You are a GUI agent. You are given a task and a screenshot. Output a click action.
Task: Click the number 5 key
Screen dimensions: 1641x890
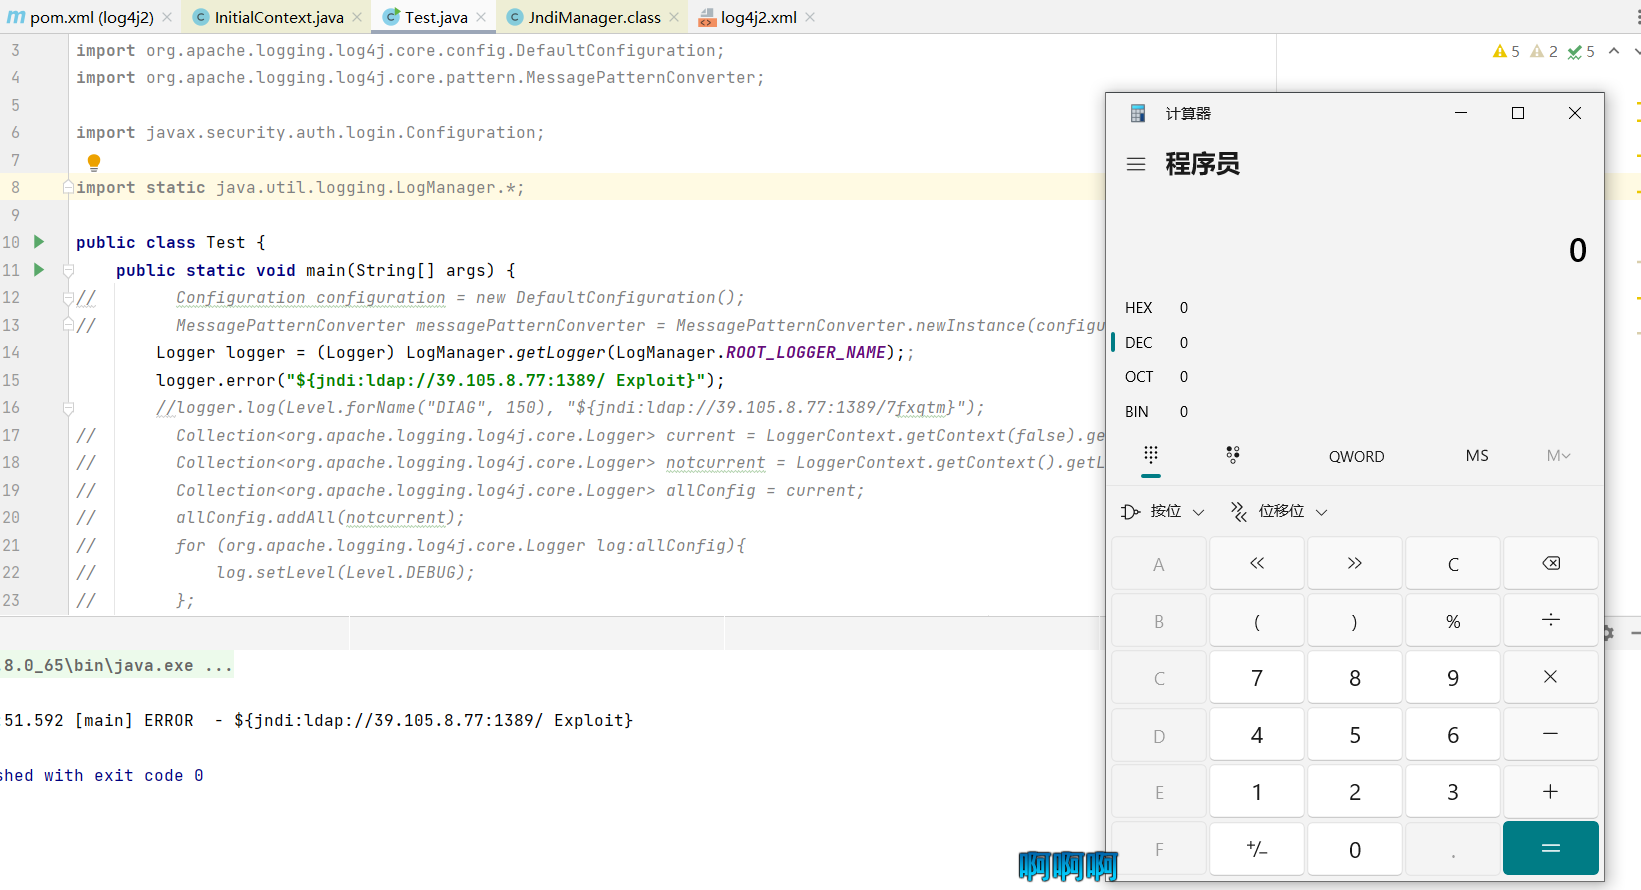pyautogui.click(x=1355, y=735)
